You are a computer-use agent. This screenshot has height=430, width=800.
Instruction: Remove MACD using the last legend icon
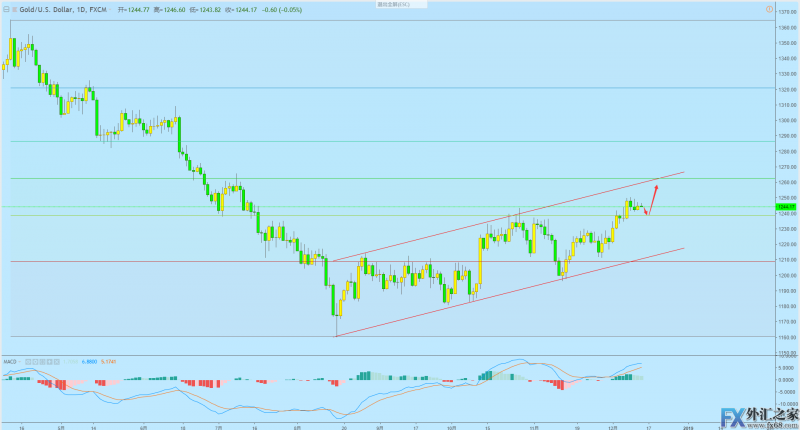coord(55,360)
